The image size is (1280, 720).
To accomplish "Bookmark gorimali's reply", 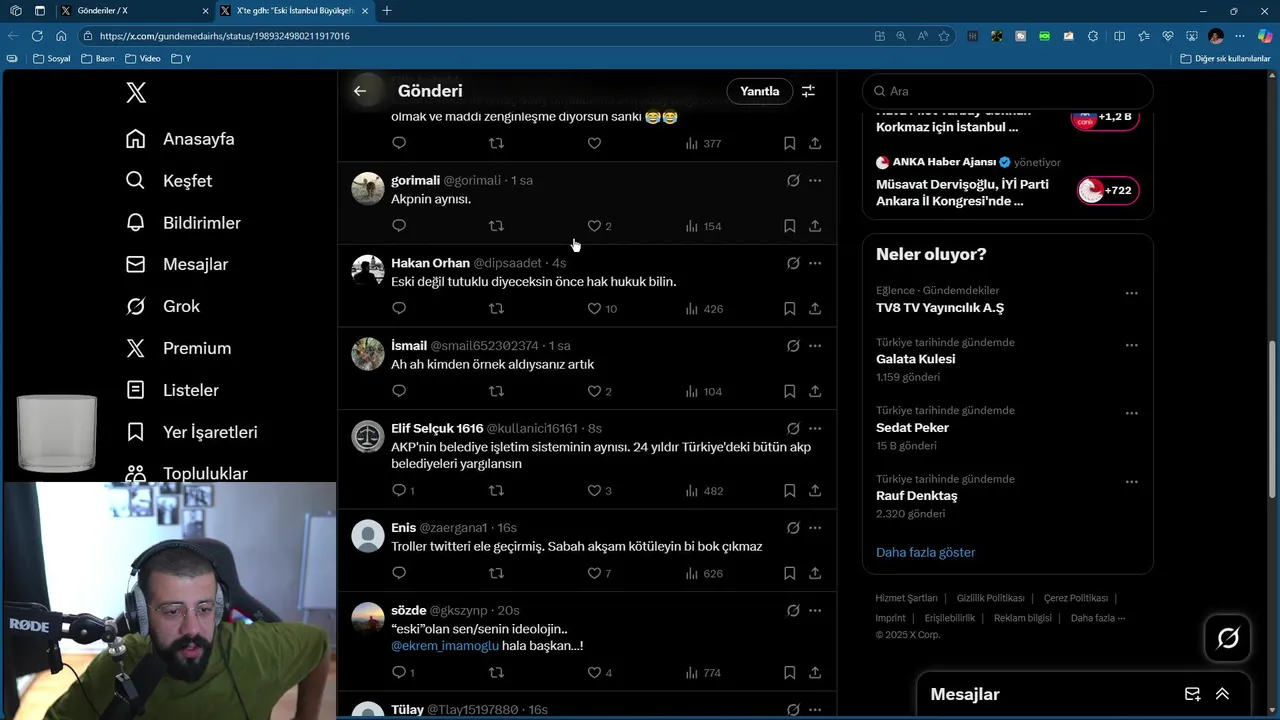I will point(789,226).
